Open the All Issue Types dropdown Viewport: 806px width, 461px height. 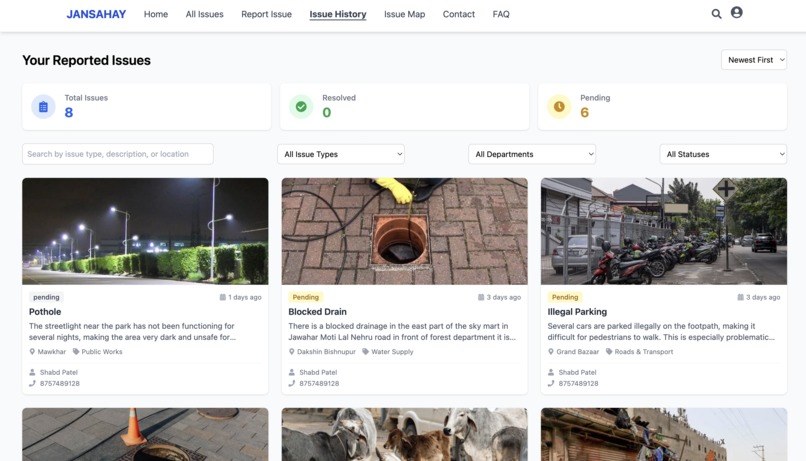coord(341,154)
